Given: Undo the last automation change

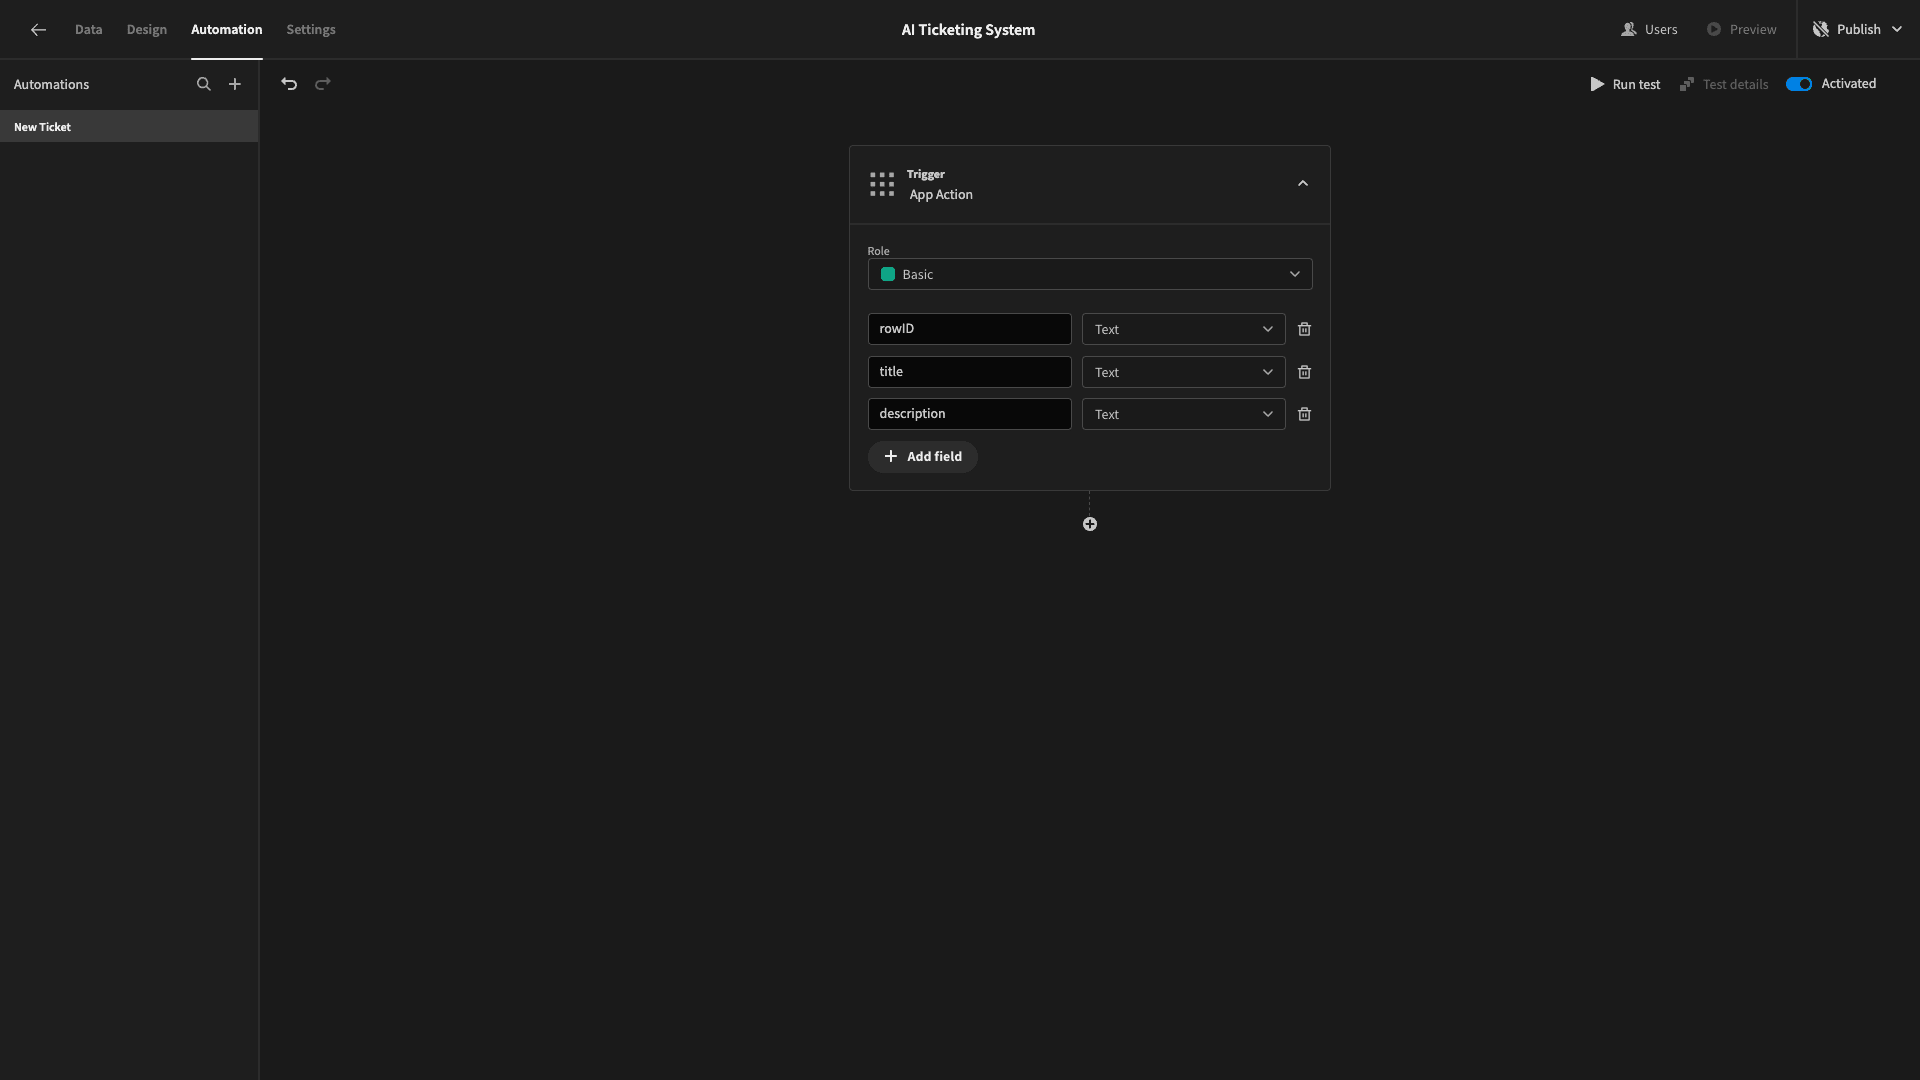Looking at the screenshot, I should coord(289,84).
